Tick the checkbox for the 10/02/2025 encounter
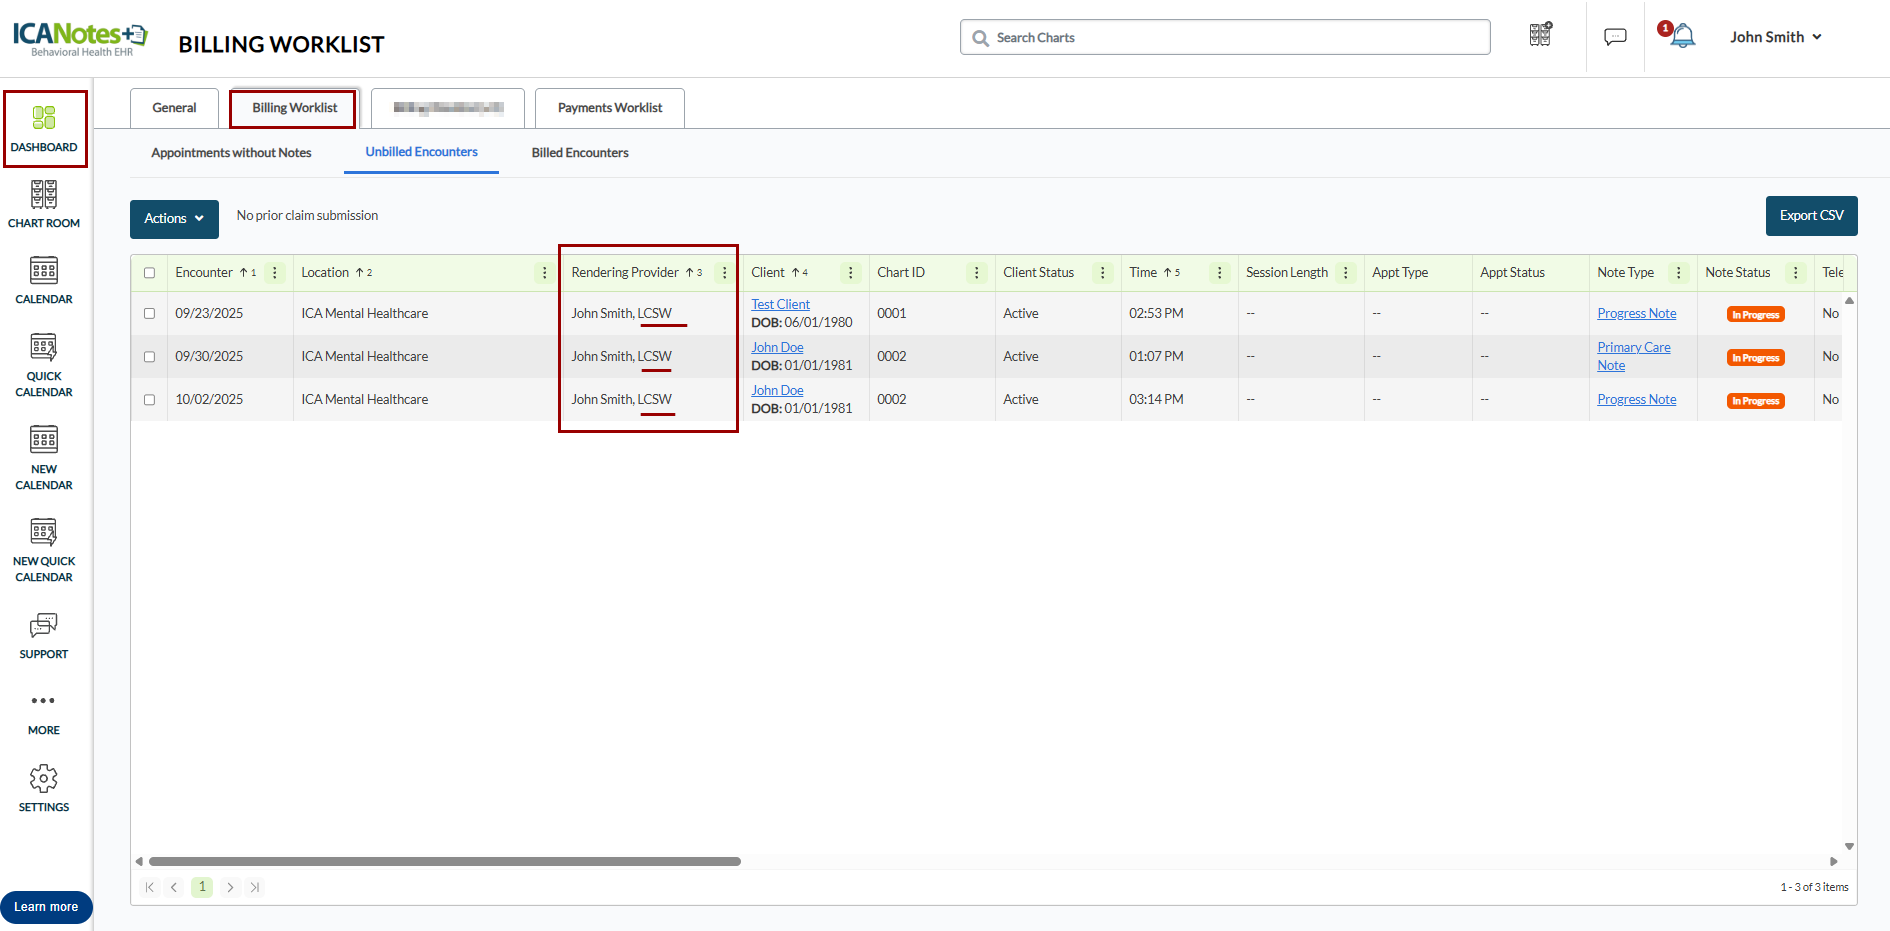 150,400
